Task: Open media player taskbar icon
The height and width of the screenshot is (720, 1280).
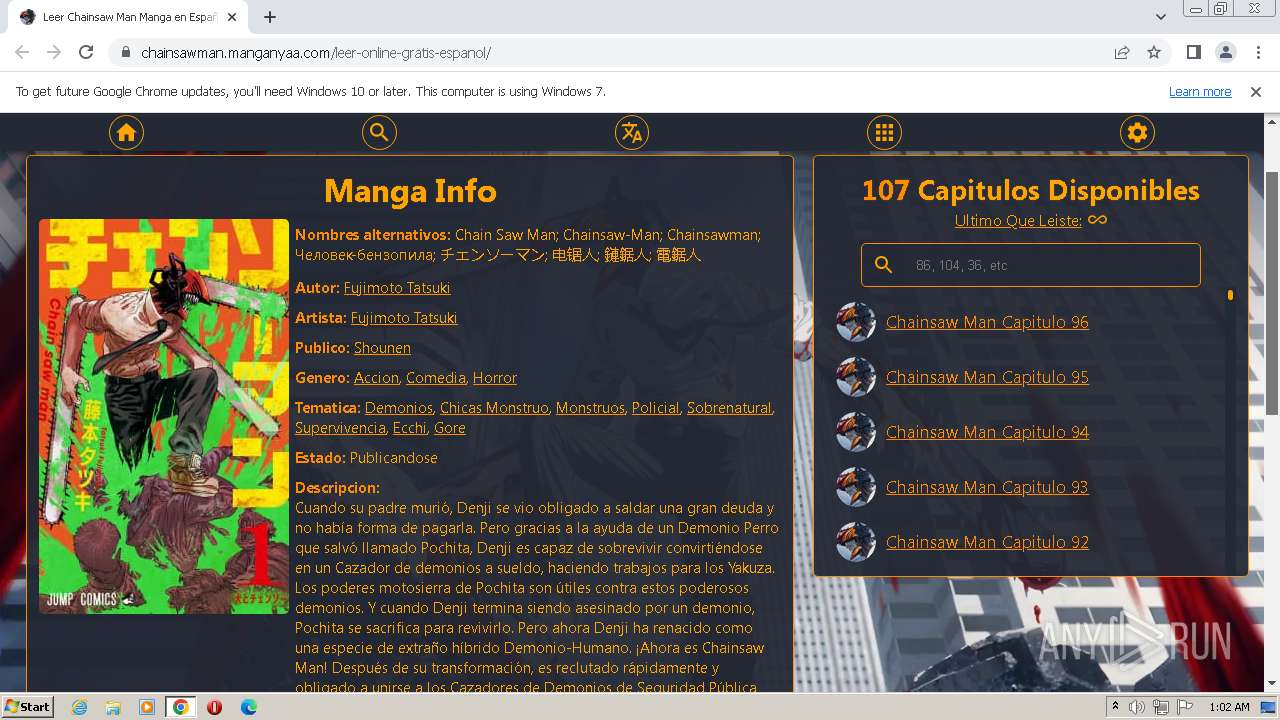Action: point(147,707)
